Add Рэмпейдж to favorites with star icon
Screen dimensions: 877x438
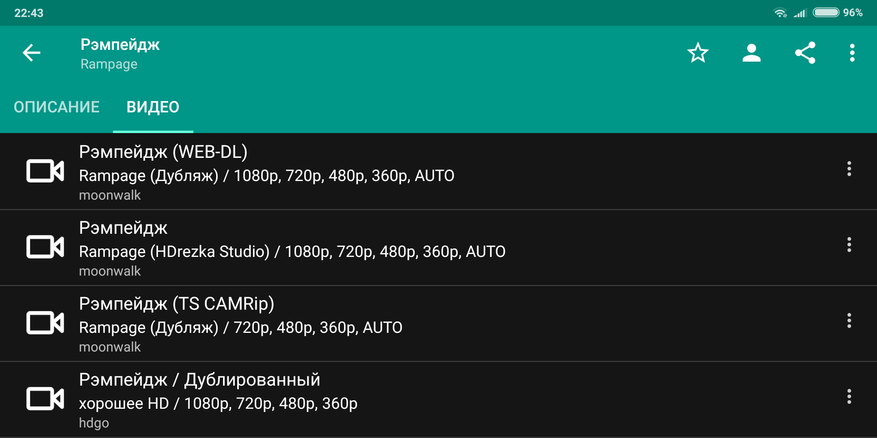(x=697, y=53)
